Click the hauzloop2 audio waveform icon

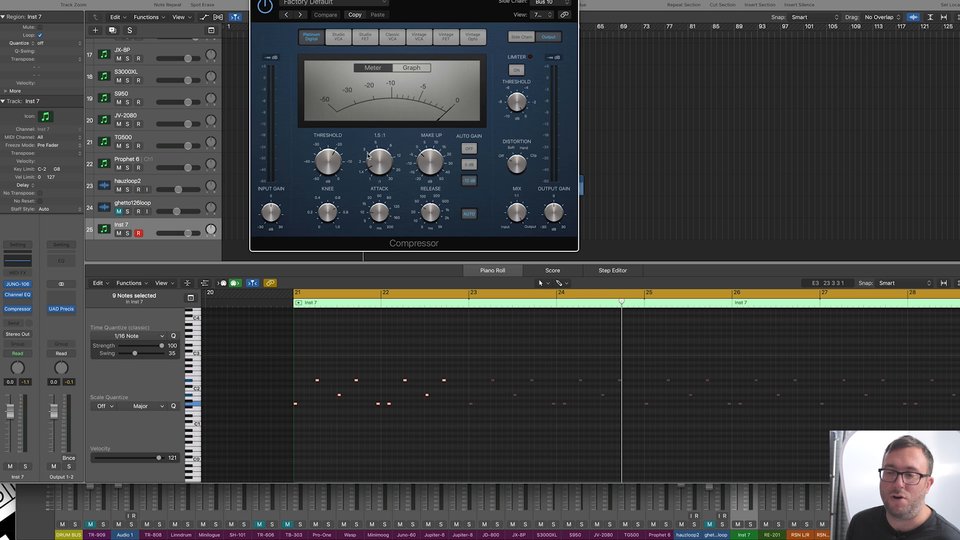click(x=104, y=185)
